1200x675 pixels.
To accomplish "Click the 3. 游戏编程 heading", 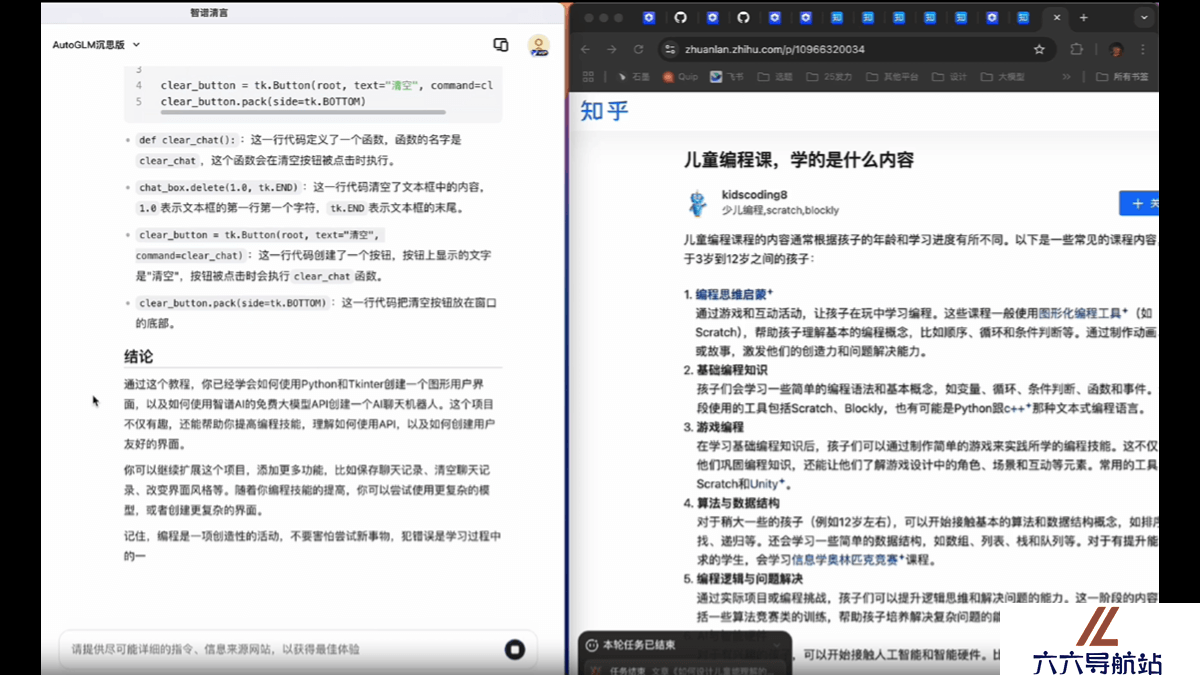I will [x=714, y=427].
